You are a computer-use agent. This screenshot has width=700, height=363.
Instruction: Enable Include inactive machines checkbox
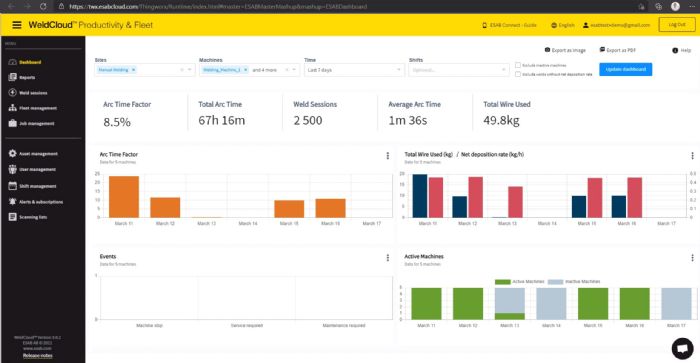[518, 65]
